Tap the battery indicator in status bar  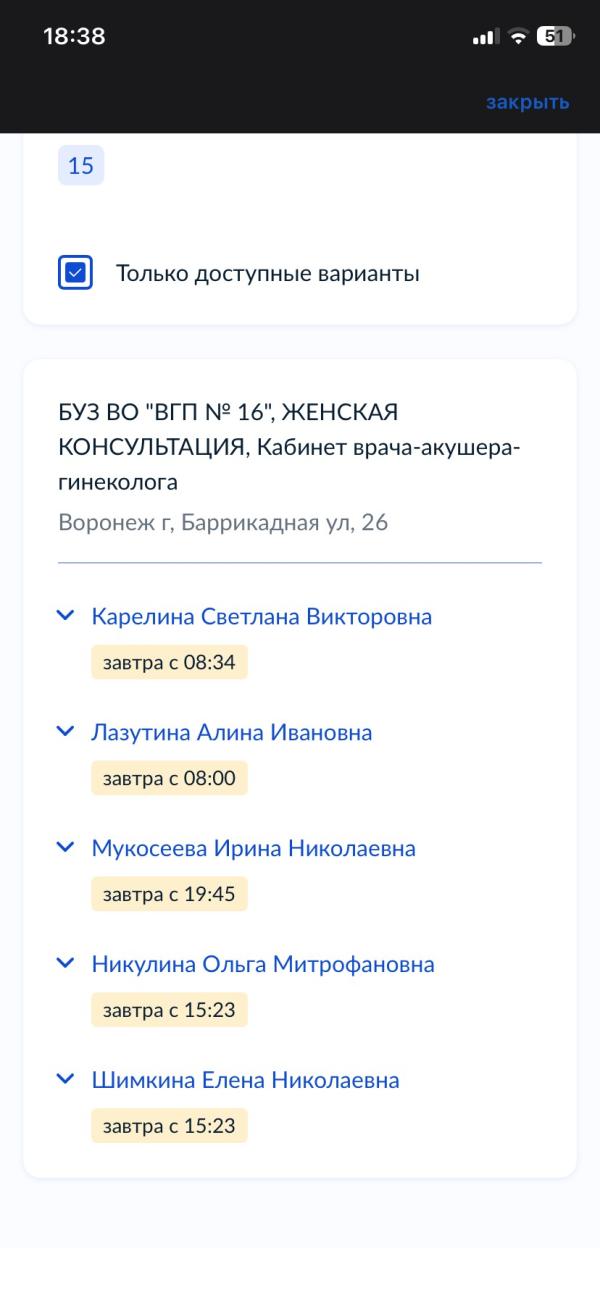[554, 37]
